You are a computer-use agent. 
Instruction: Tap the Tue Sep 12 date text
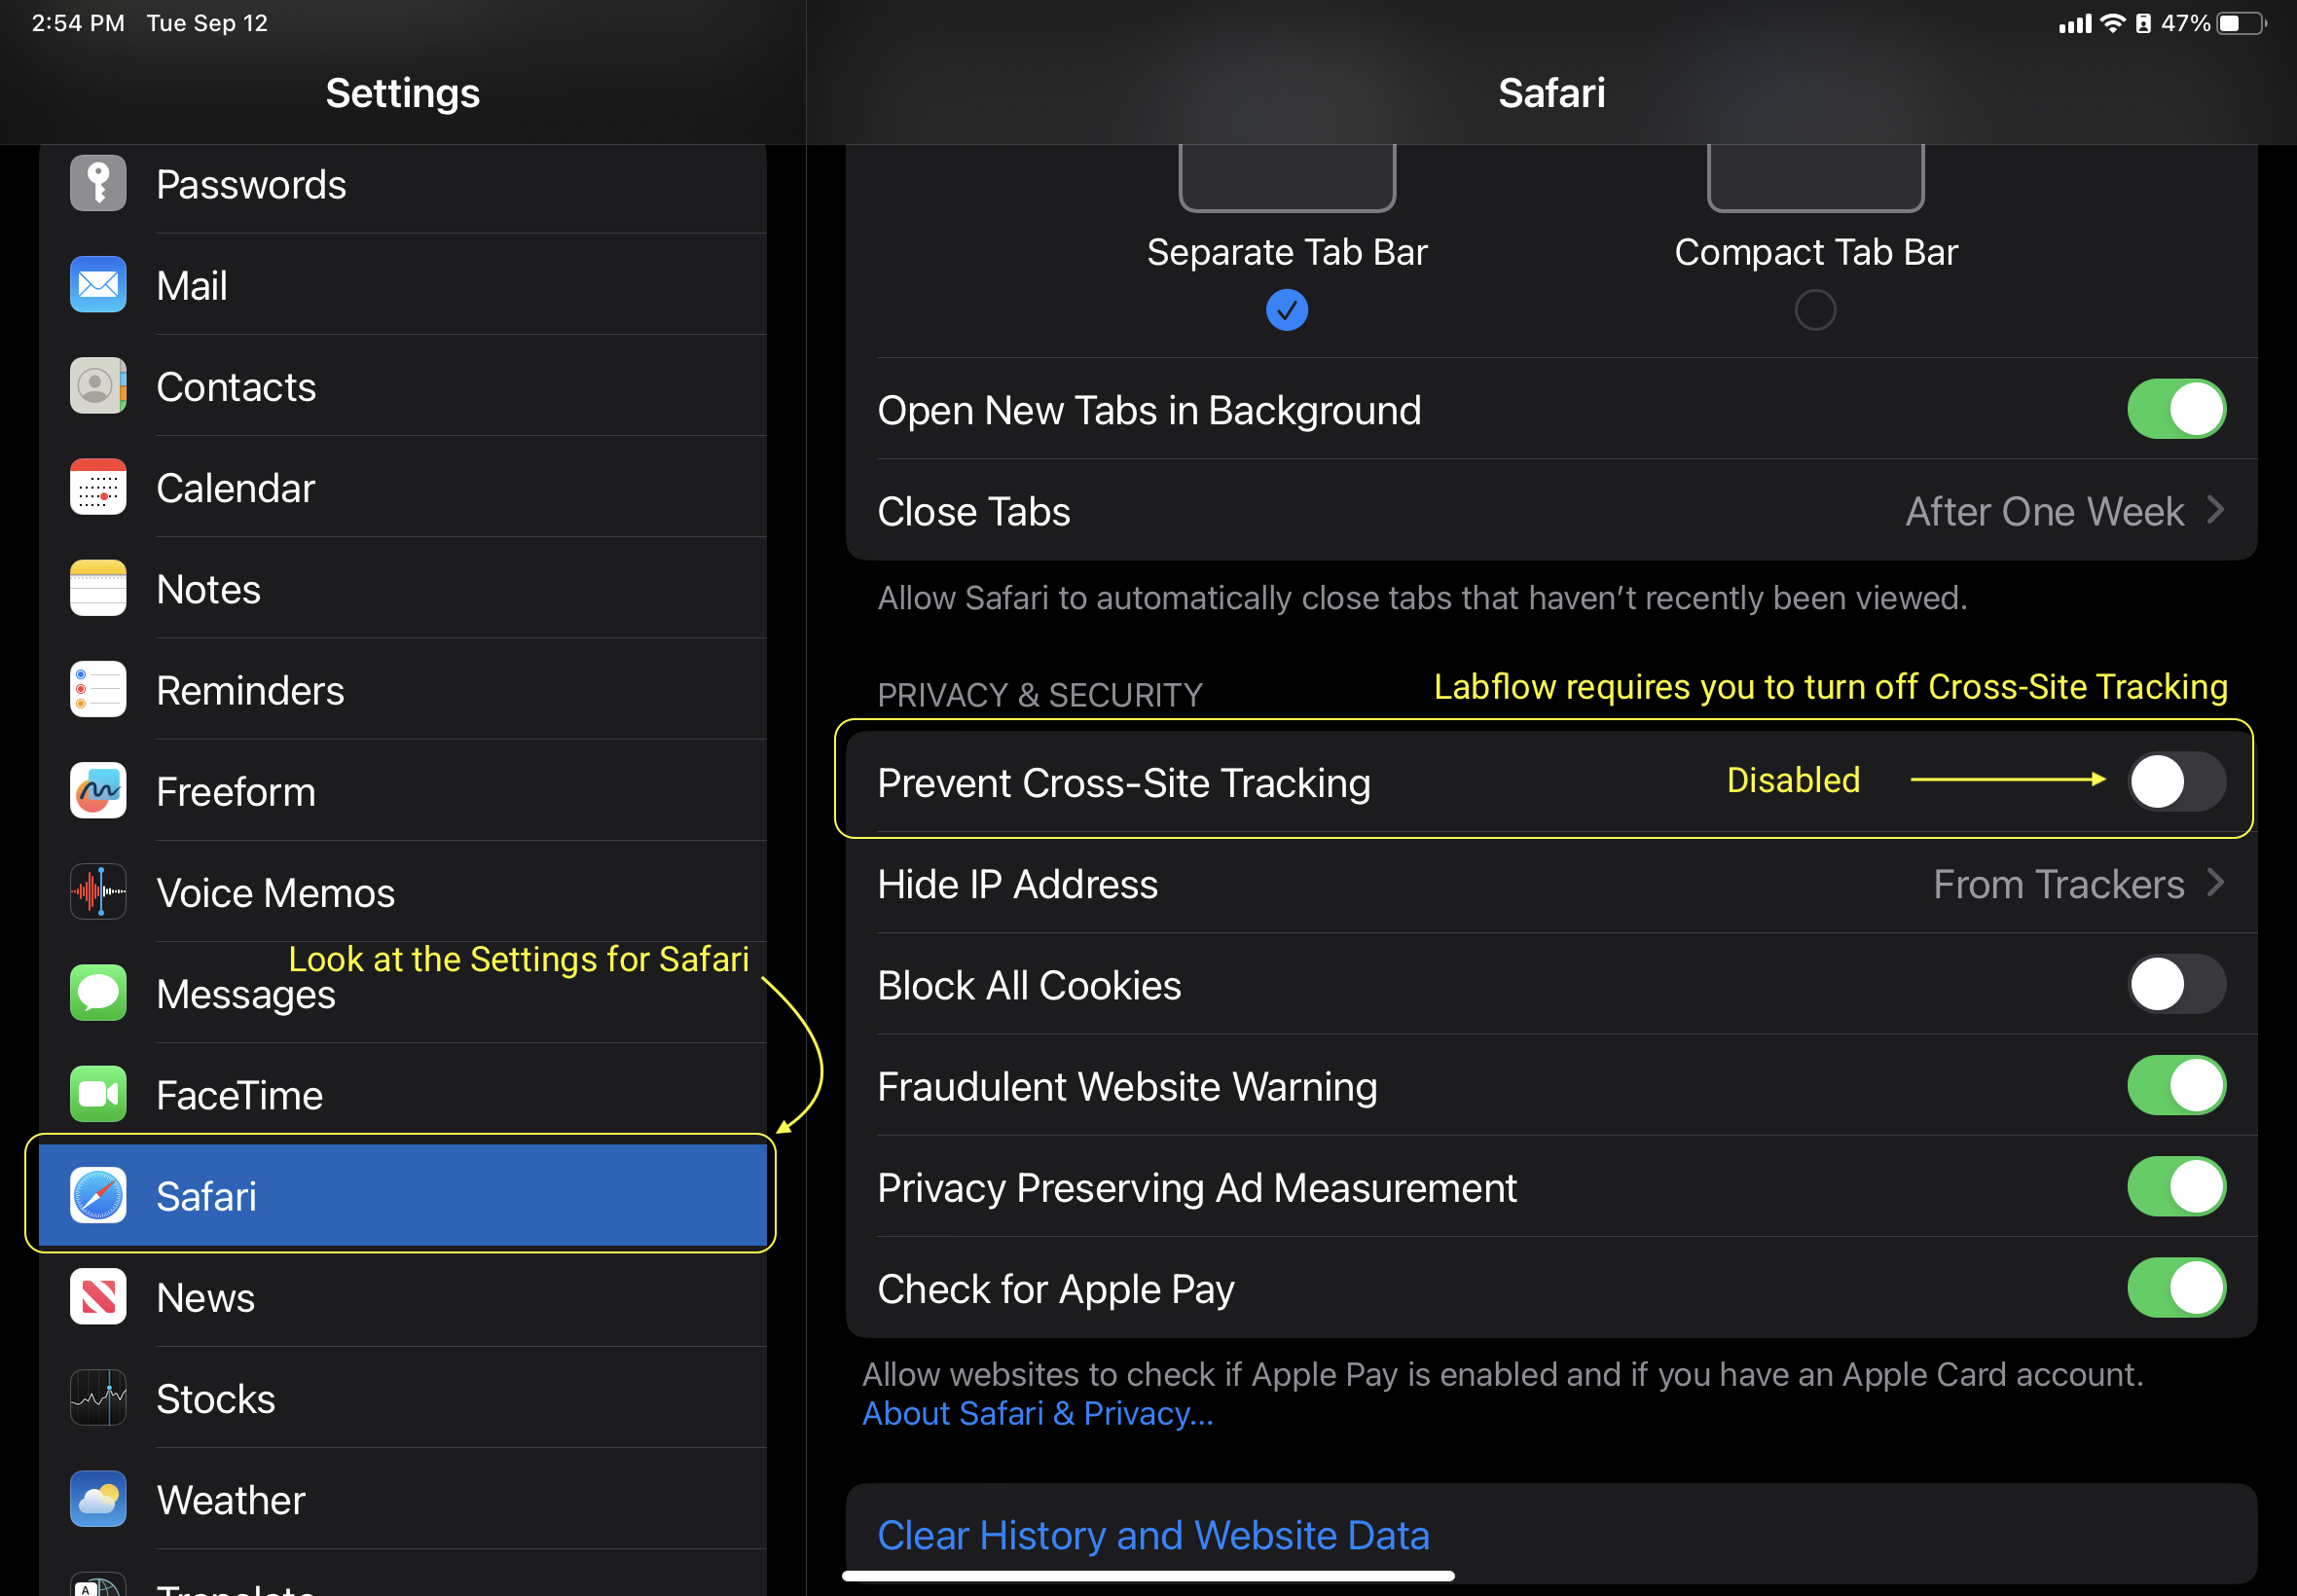click(x=207, y=23)
